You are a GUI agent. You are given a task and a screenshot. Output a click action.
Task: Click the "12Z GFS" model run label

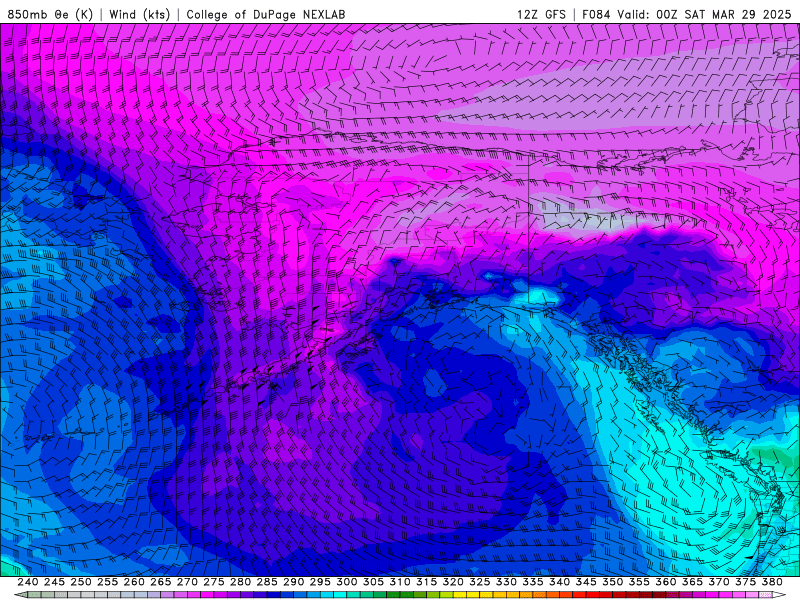[x=541, y=14]
